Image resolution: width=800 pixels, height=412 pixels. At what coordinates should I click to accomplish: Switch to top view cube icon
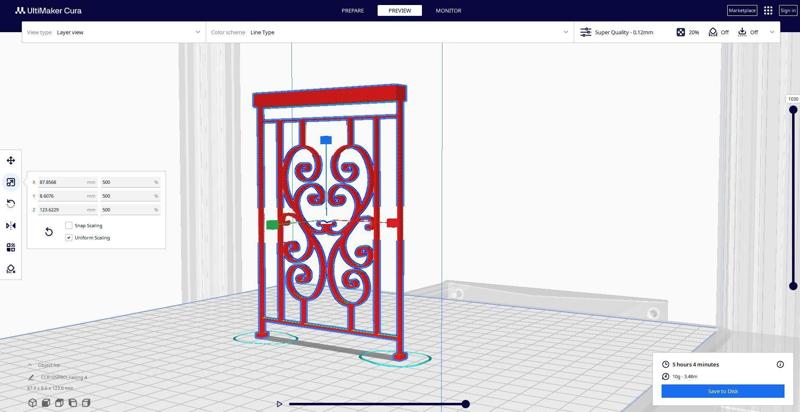click(59, 403)
